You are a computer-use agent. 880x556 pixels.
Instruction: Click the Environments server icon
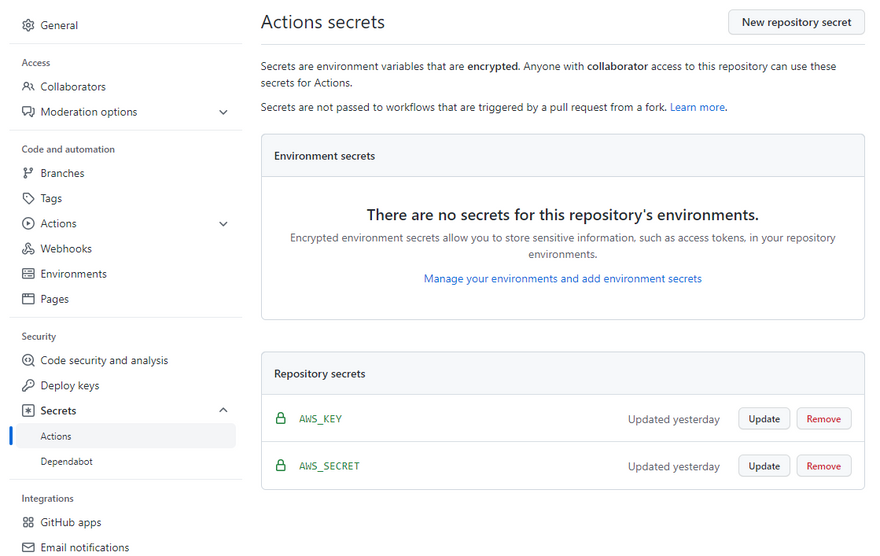(28, 274)
